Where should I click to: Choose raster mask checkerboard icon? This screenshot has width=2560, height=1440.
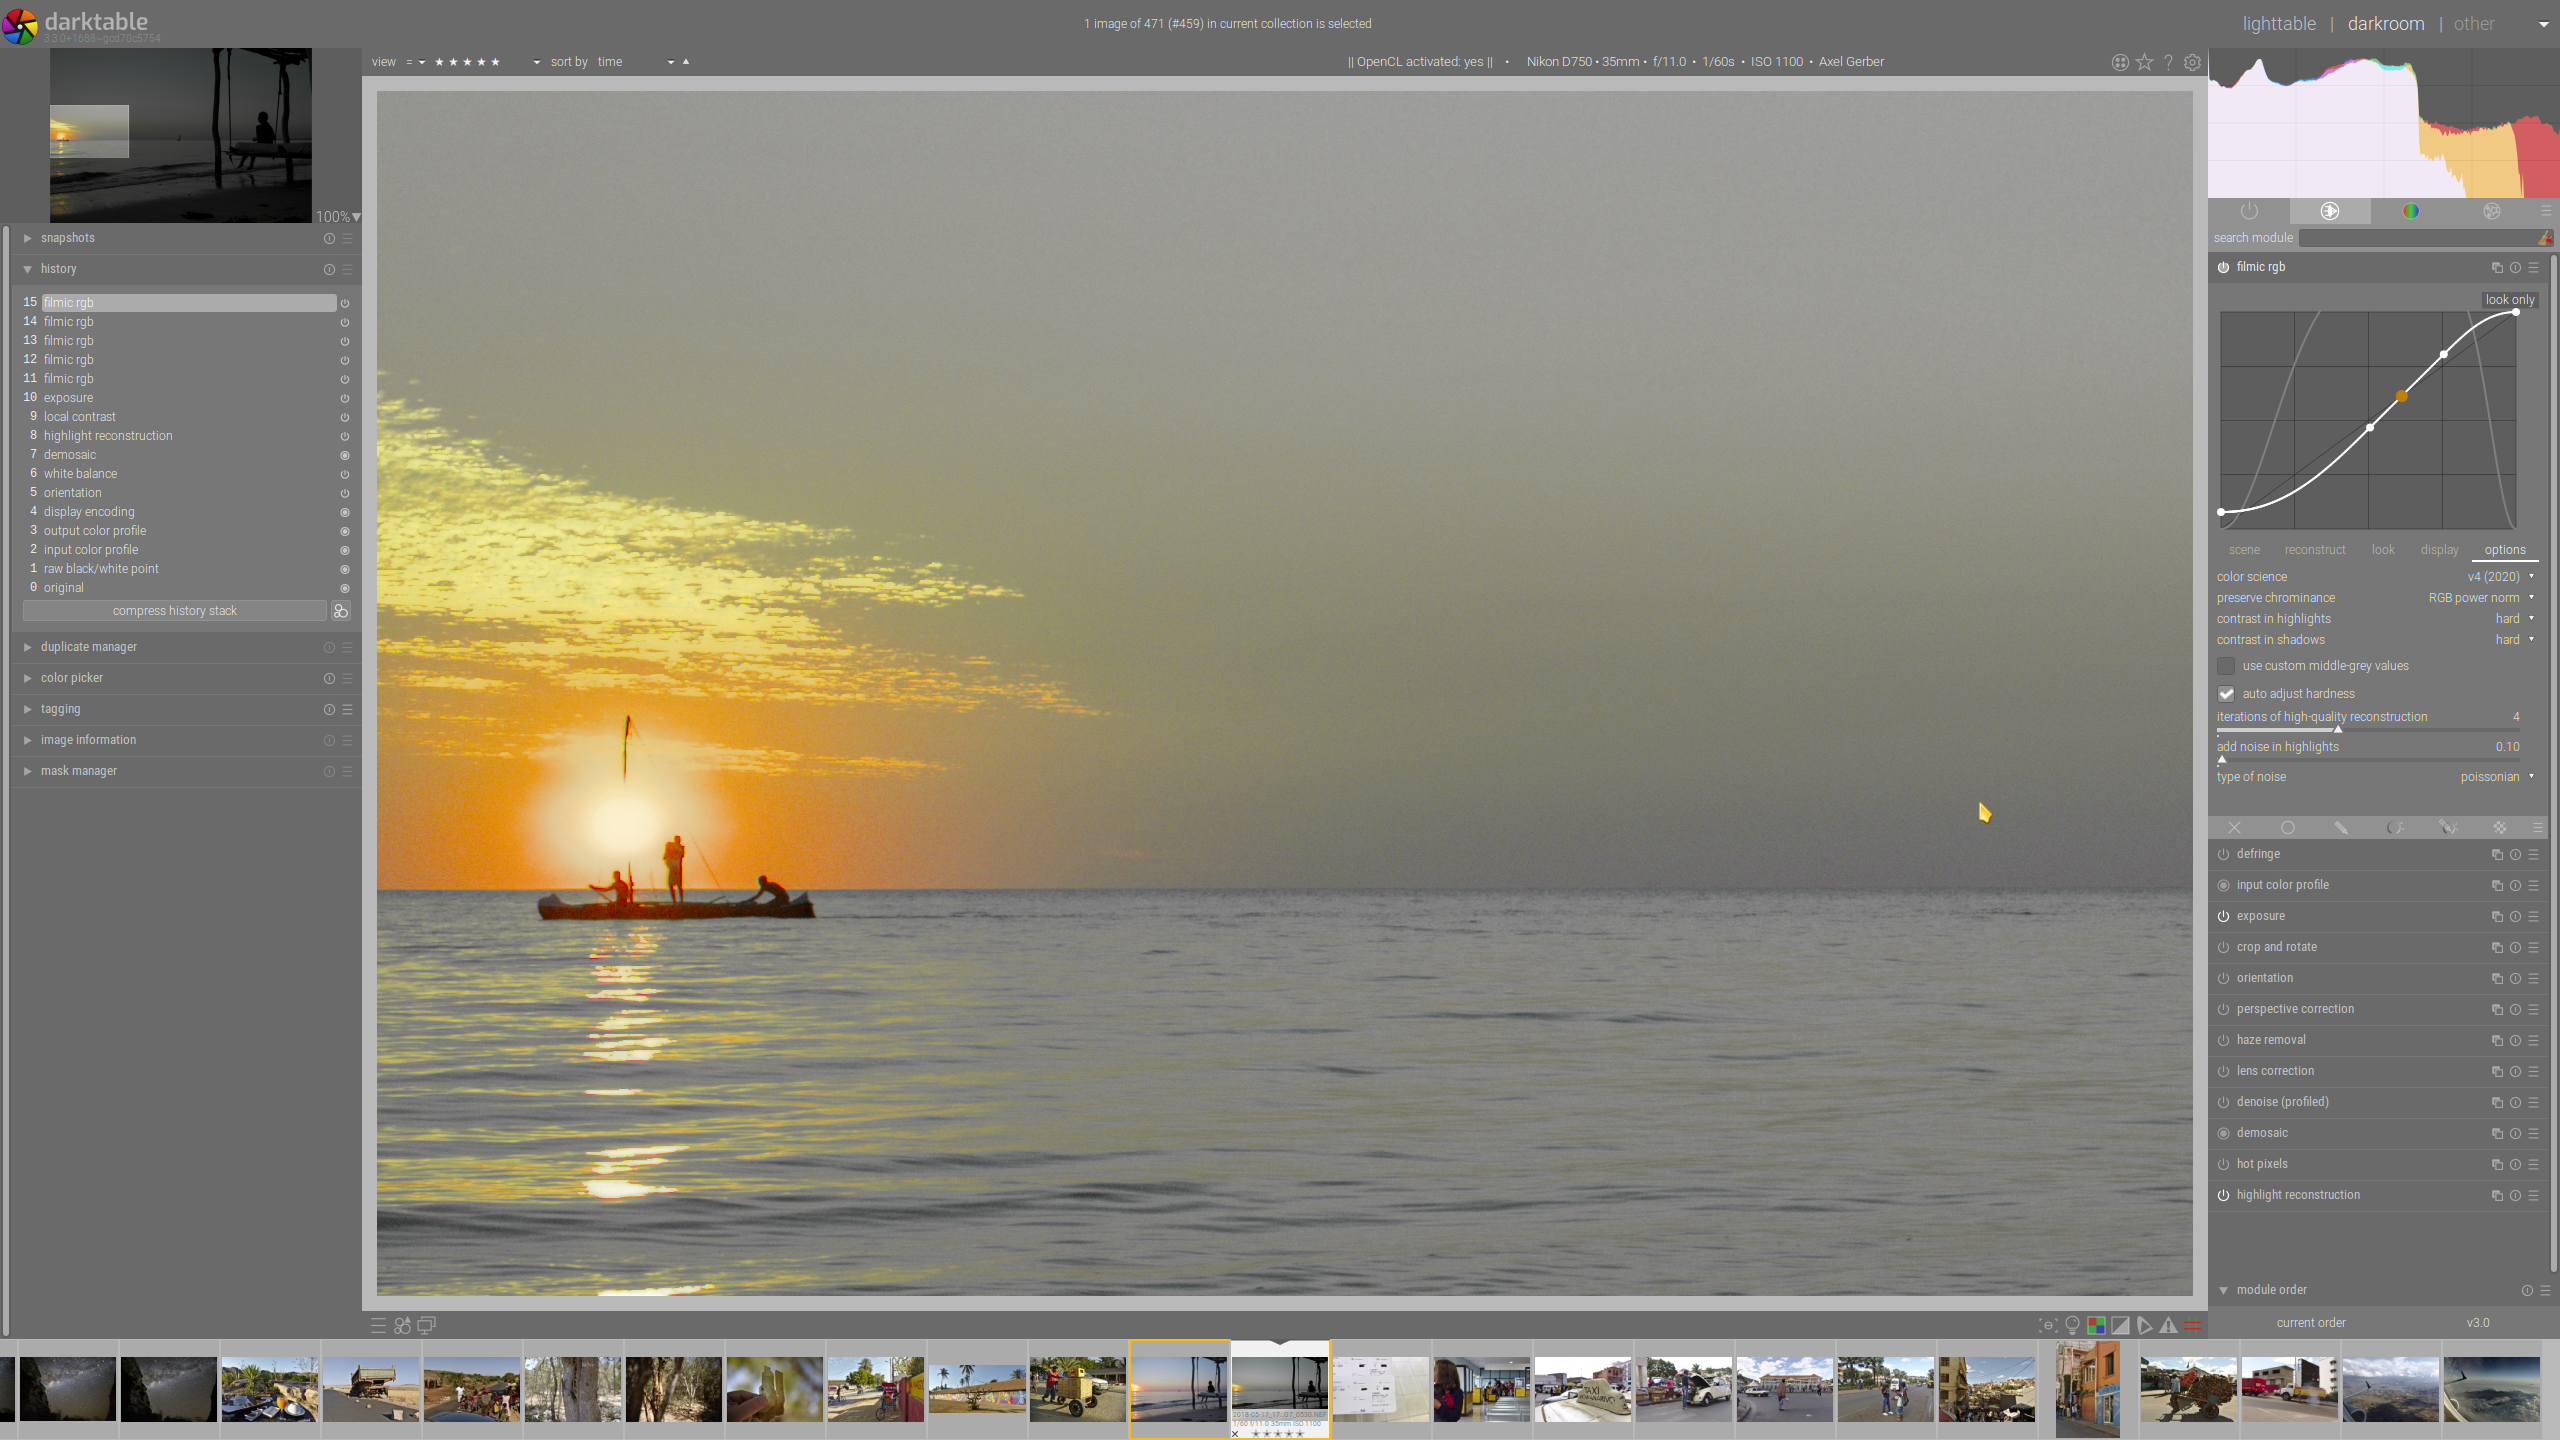click(2500, 827)
